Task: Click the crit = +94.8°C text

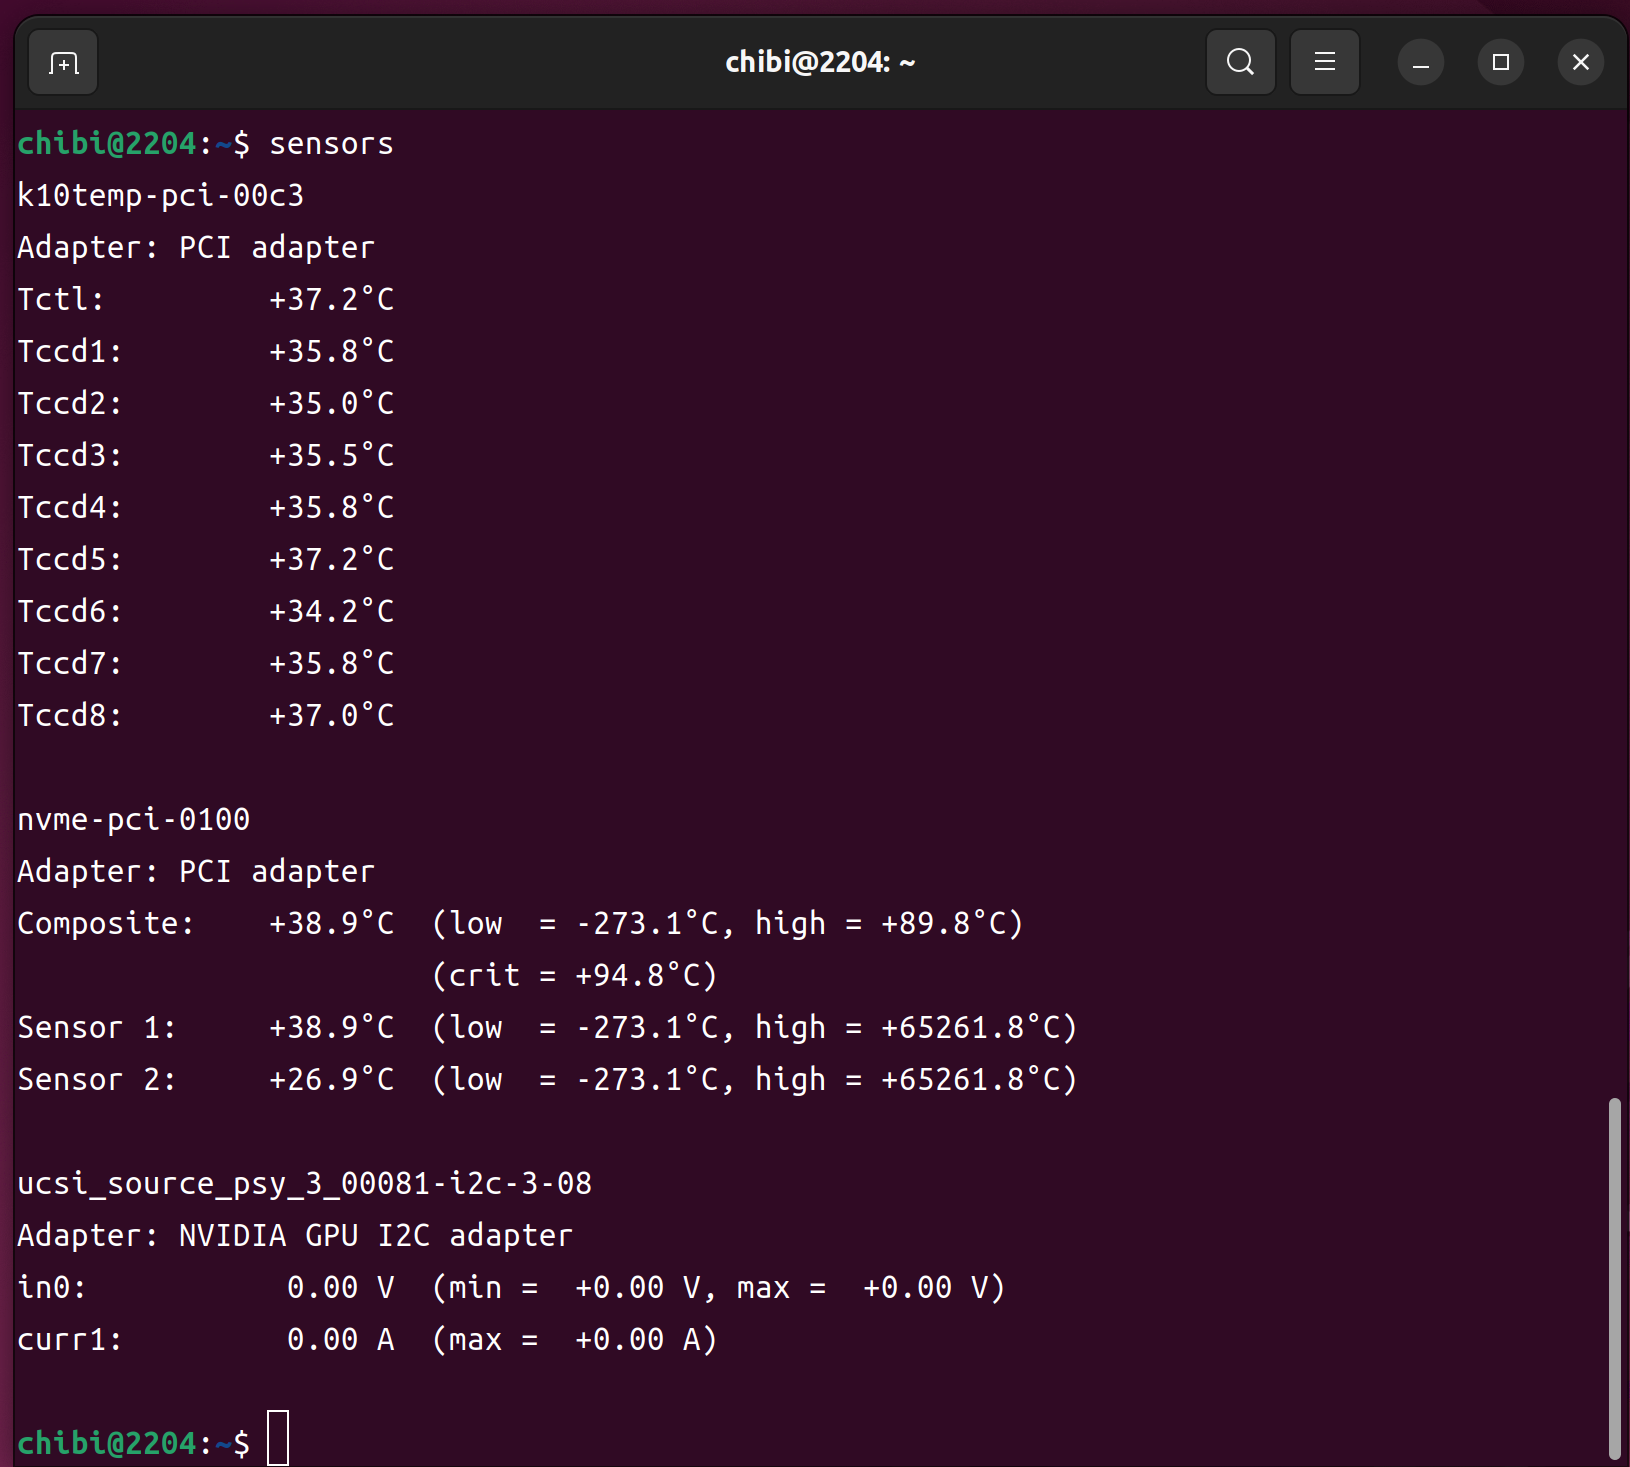Action: point(575,976)
